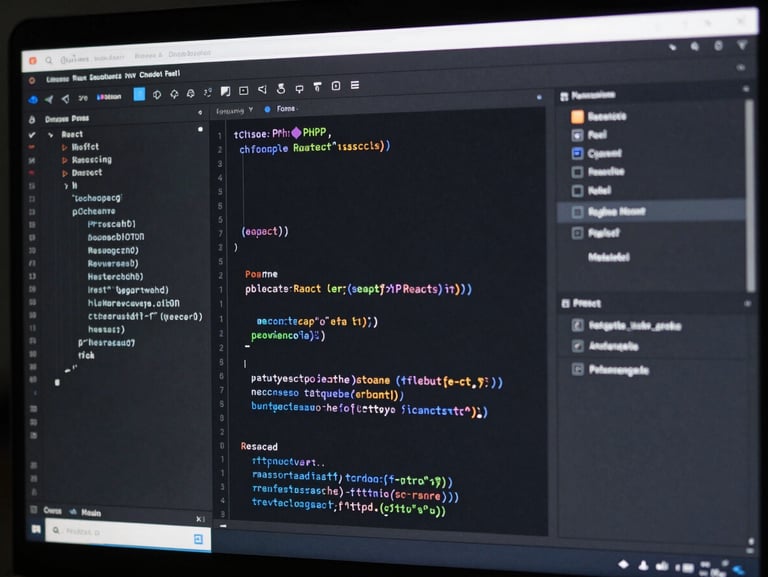
Task: Click the right panel's vertical scrollbar
Action: tap(749, 195)
